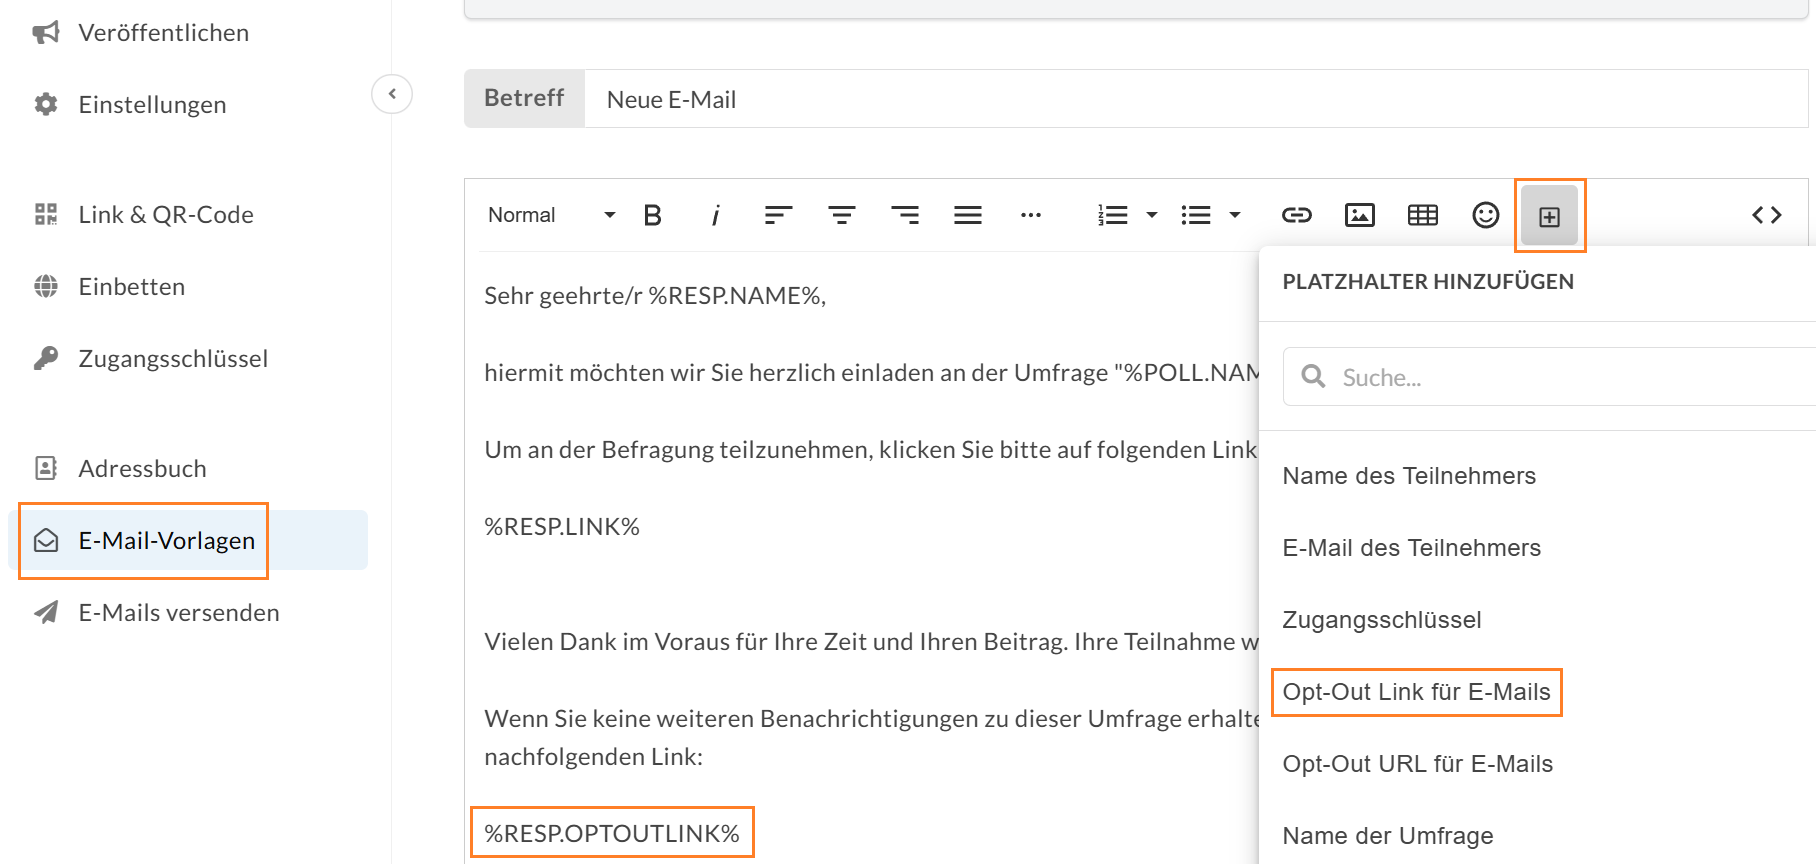
Task: Click the search magnifier in placeholder panel
Action: (1313, 377)
